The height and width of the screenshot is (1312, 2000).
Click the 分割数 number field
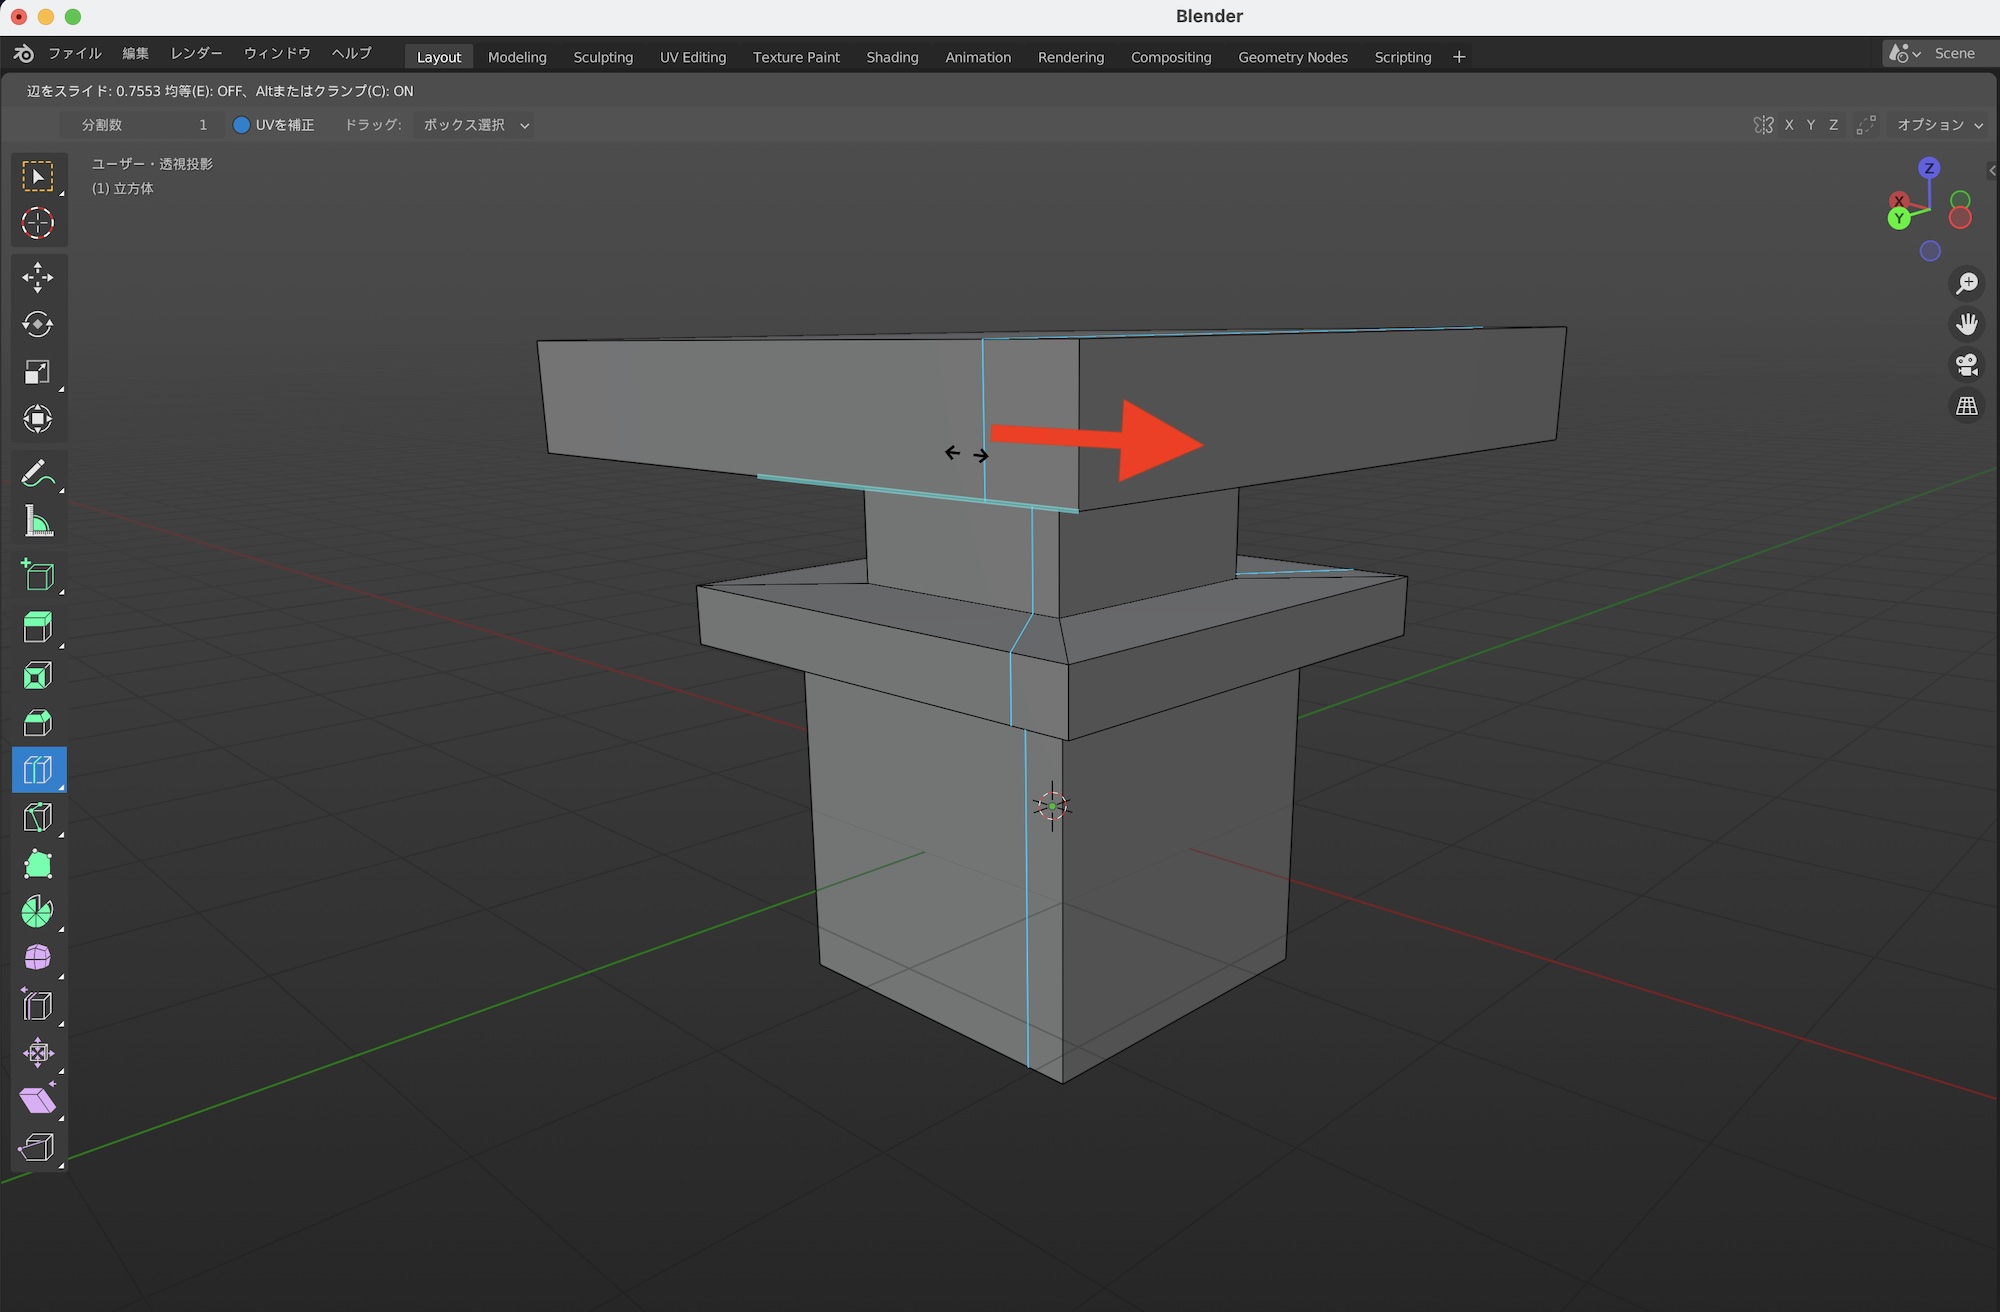click(145, 125)
